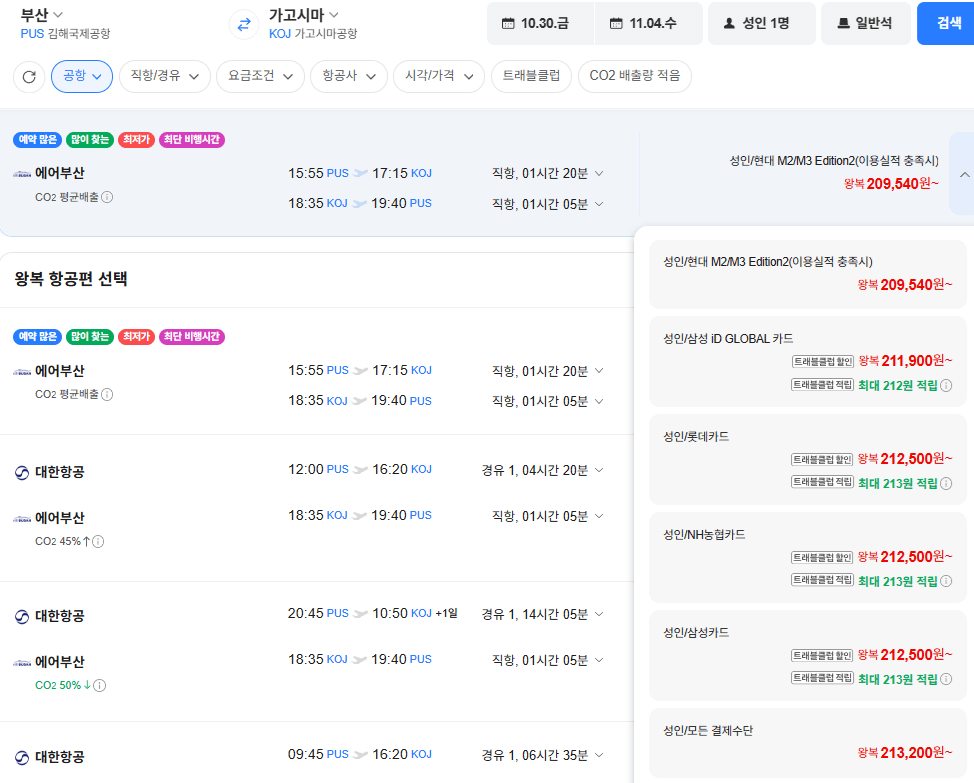The height and width of the screenshot is (783, 974).
Task: Click top card's 예약 많은 badge
Action: pyautogui.click(x=37, y=140)
